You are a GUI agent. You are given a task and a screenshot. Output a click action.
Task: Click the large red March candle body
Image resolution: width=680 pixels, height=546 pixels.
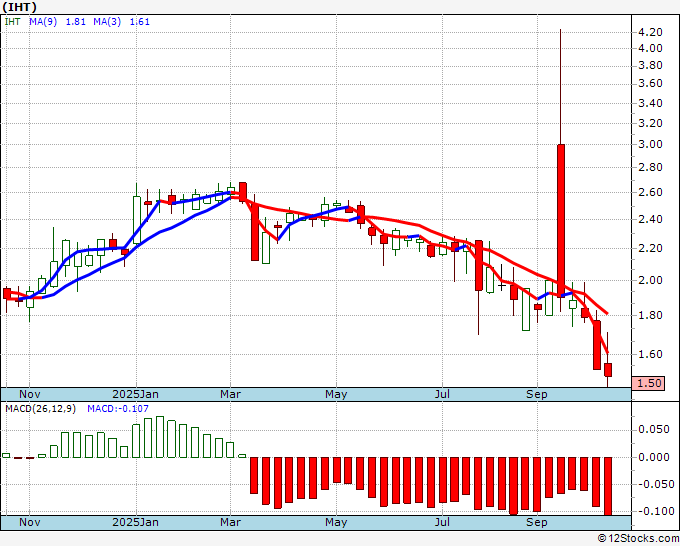tap(255, 233)
